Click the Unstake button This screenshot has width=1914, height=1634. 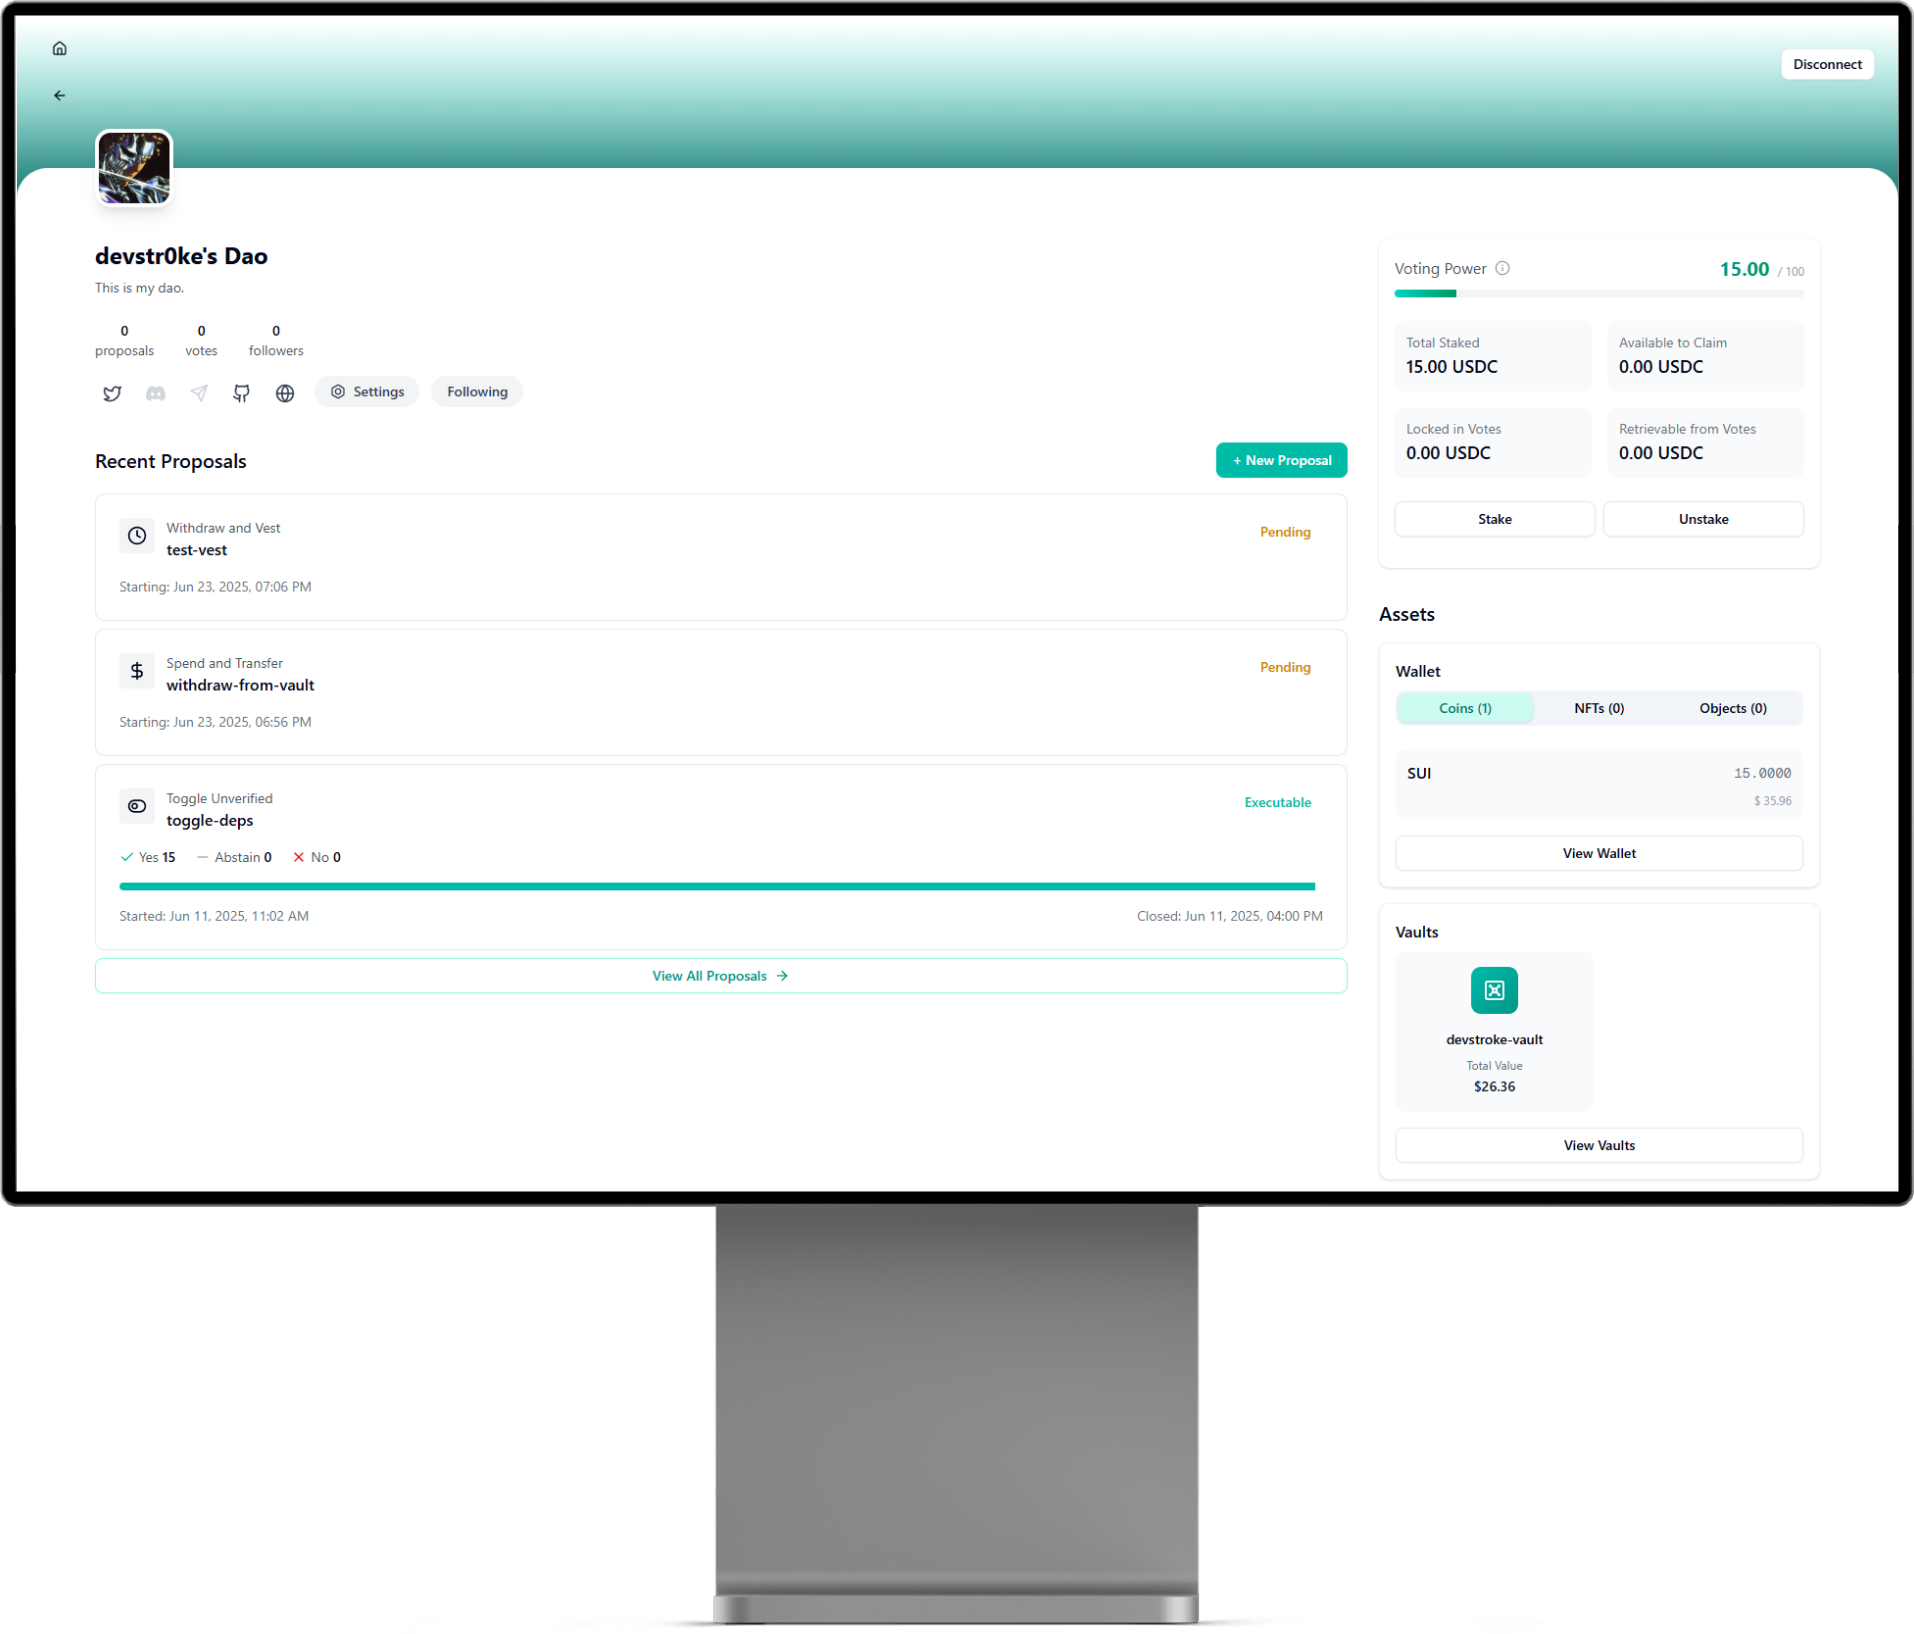[1703, 519]
